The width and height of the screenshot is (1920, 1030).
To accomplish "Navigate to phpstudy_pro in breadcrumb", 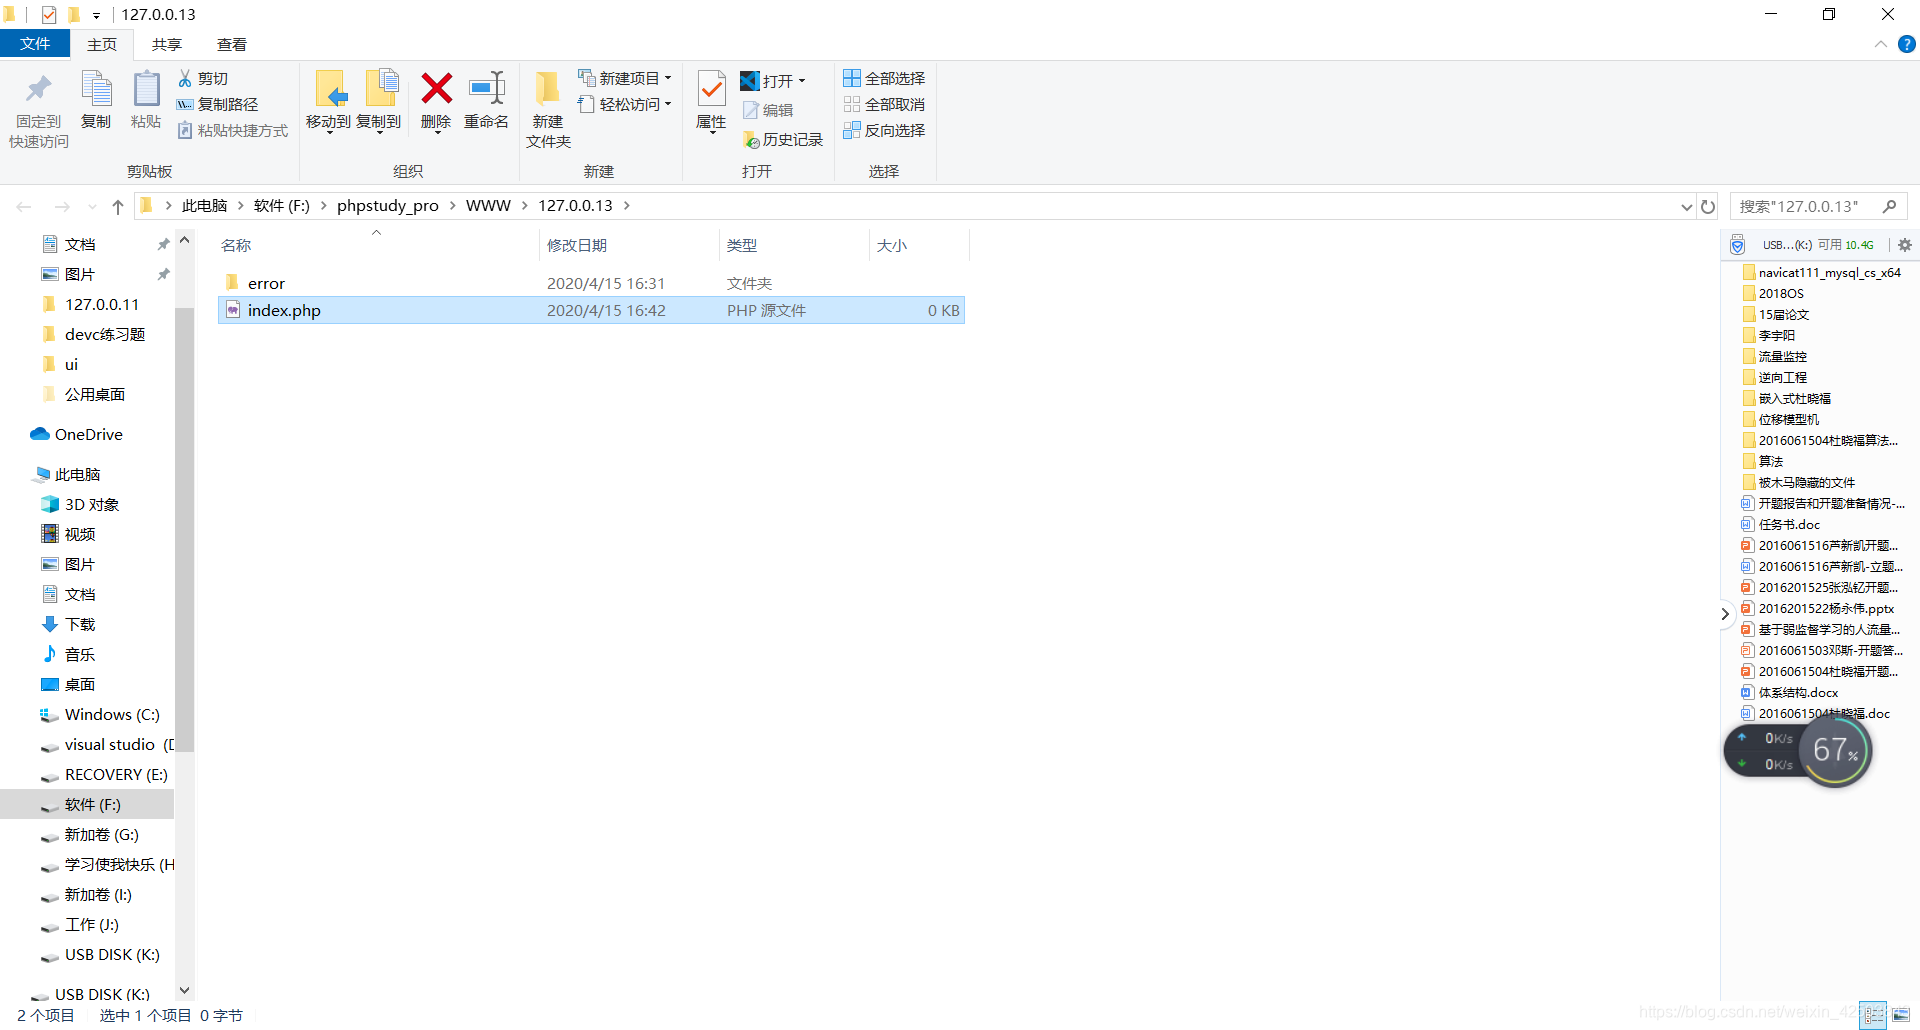I will 388,206.
